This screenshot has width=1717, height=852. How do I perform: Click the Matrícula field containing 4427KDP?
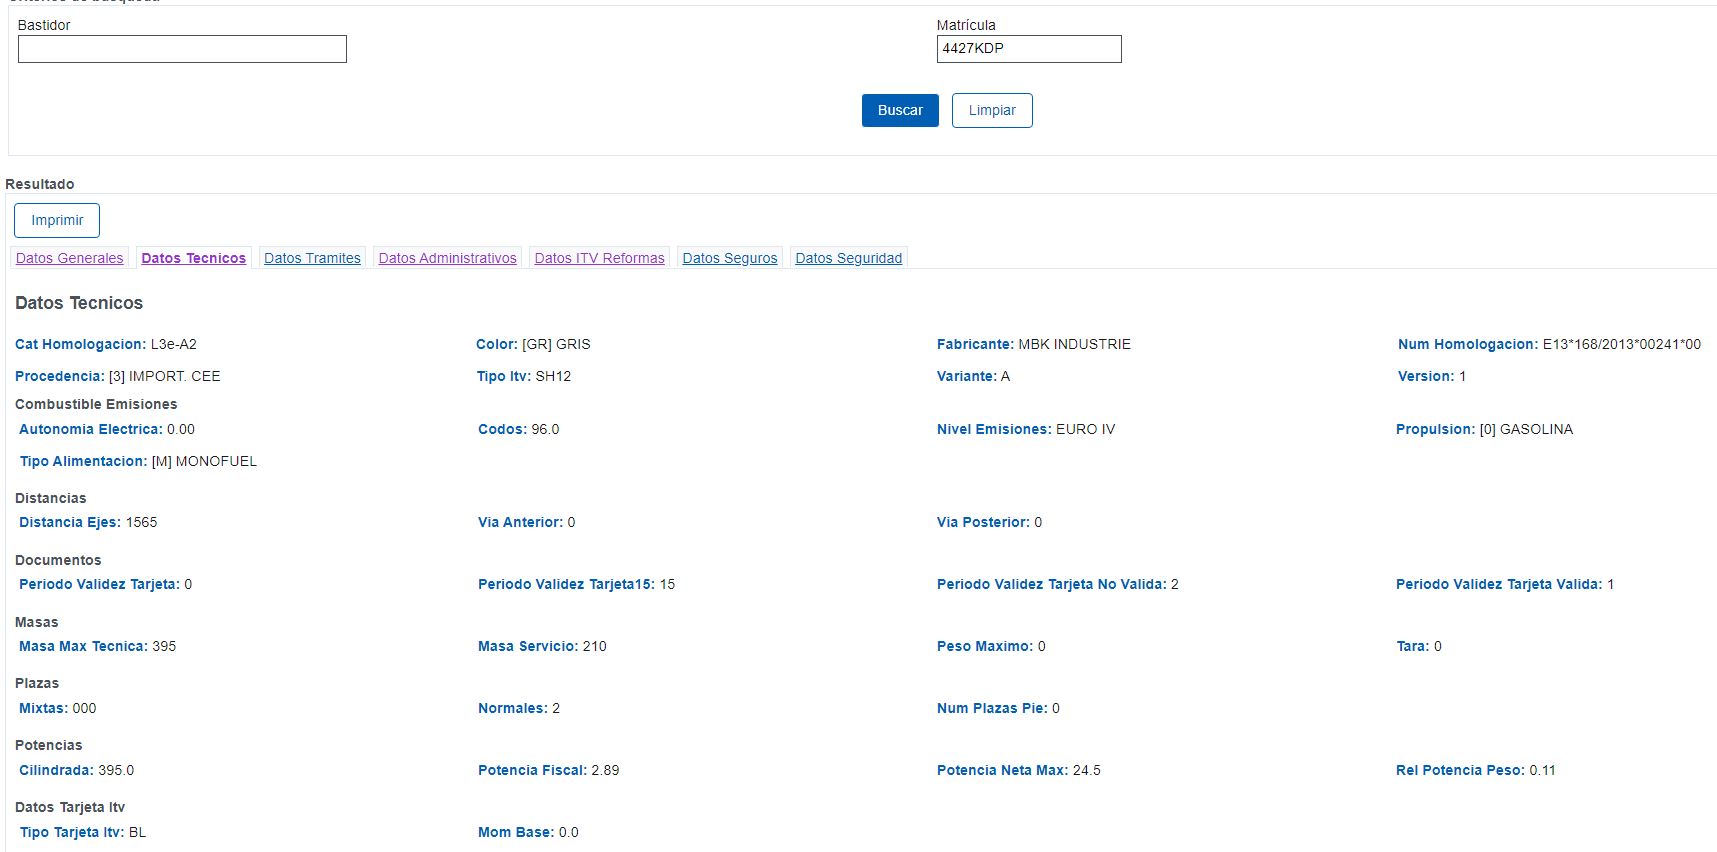point(1028,49)
